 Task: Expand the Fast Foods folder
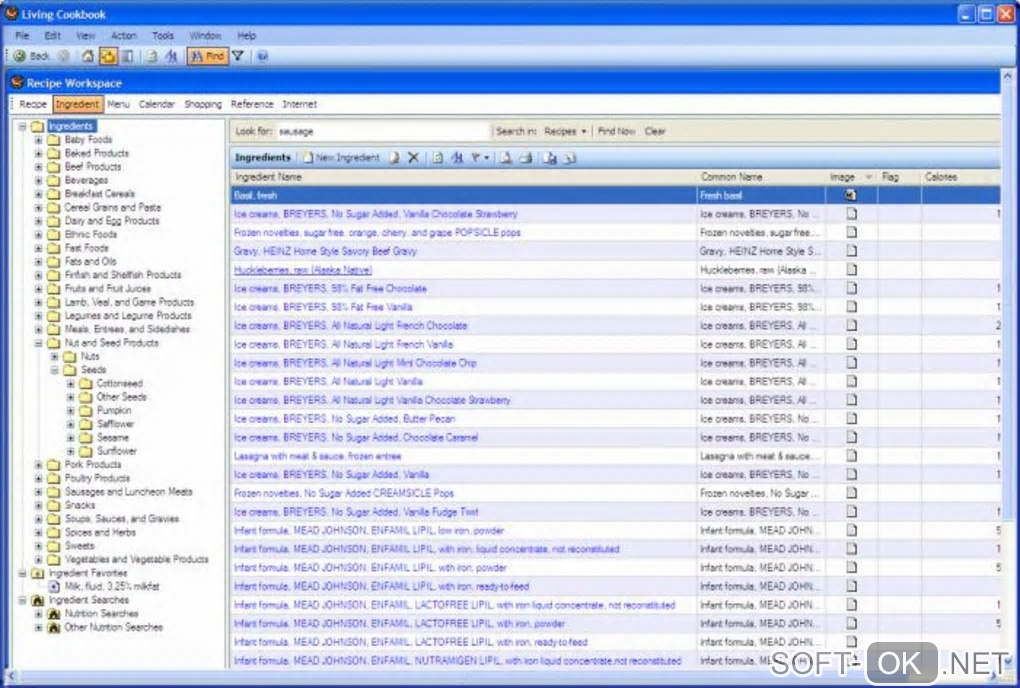(x=38, y=248)
